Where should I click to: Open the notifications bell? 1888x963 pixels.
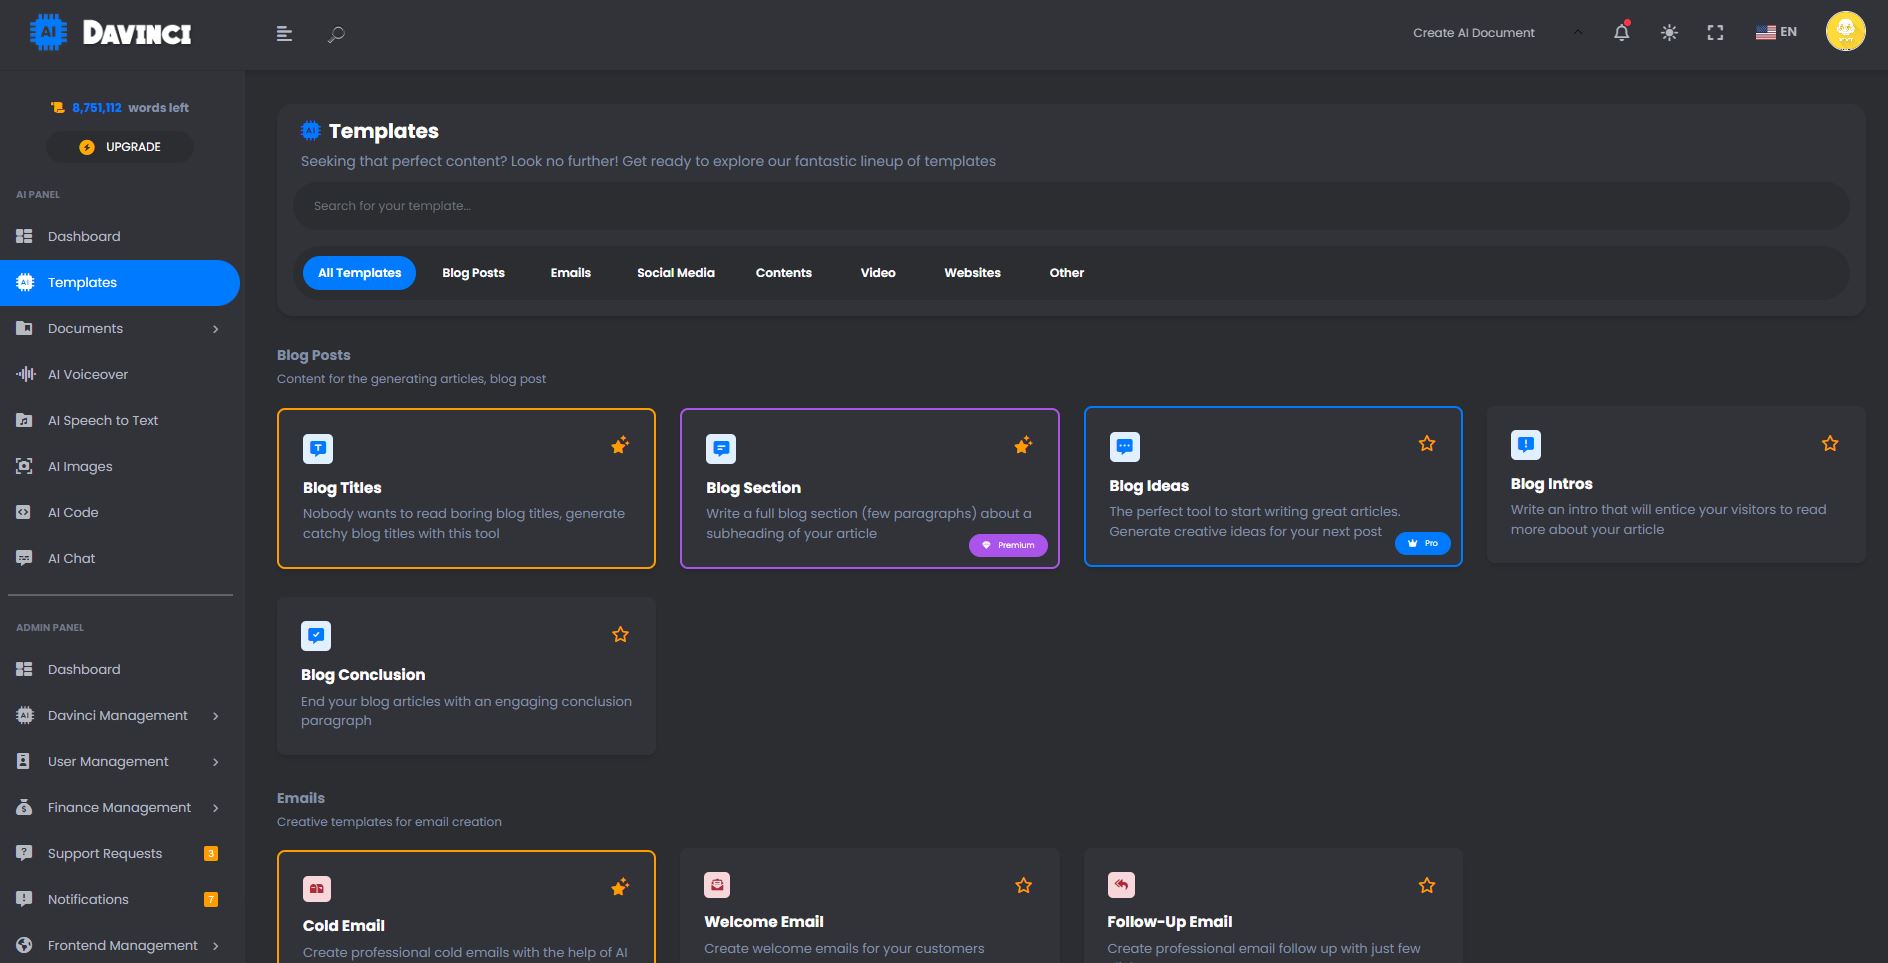pos(1622,32)
